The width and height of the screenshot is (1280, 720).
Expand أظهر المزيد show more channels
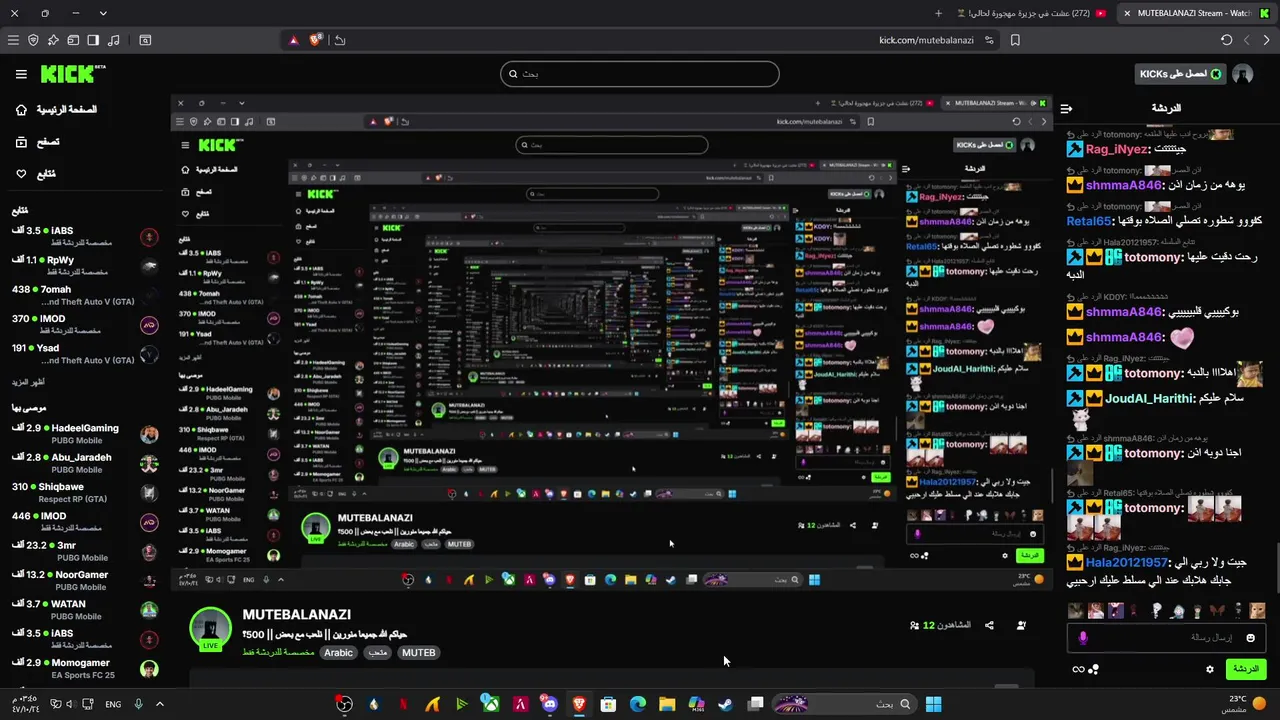tap(28, 382)
